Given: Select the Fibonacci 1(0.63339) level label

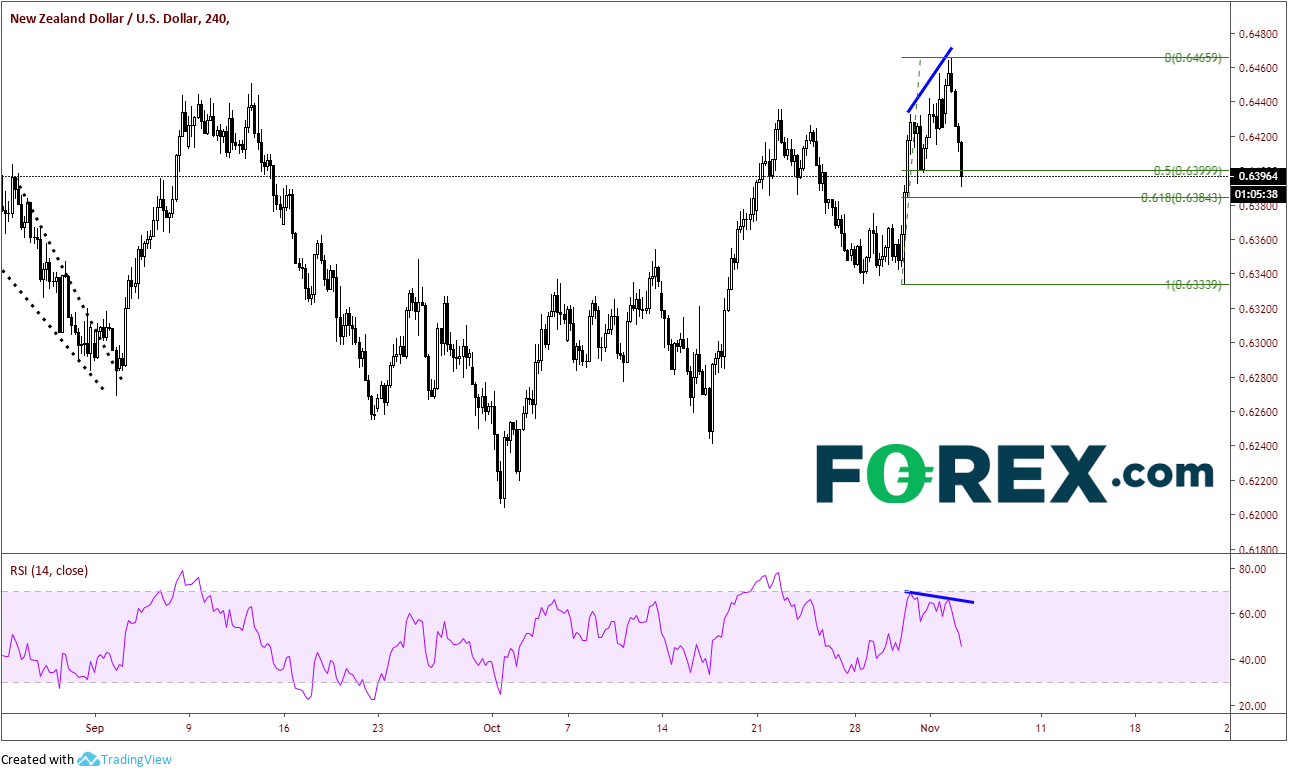Looking at the screenshot, I should (1195, 285).
